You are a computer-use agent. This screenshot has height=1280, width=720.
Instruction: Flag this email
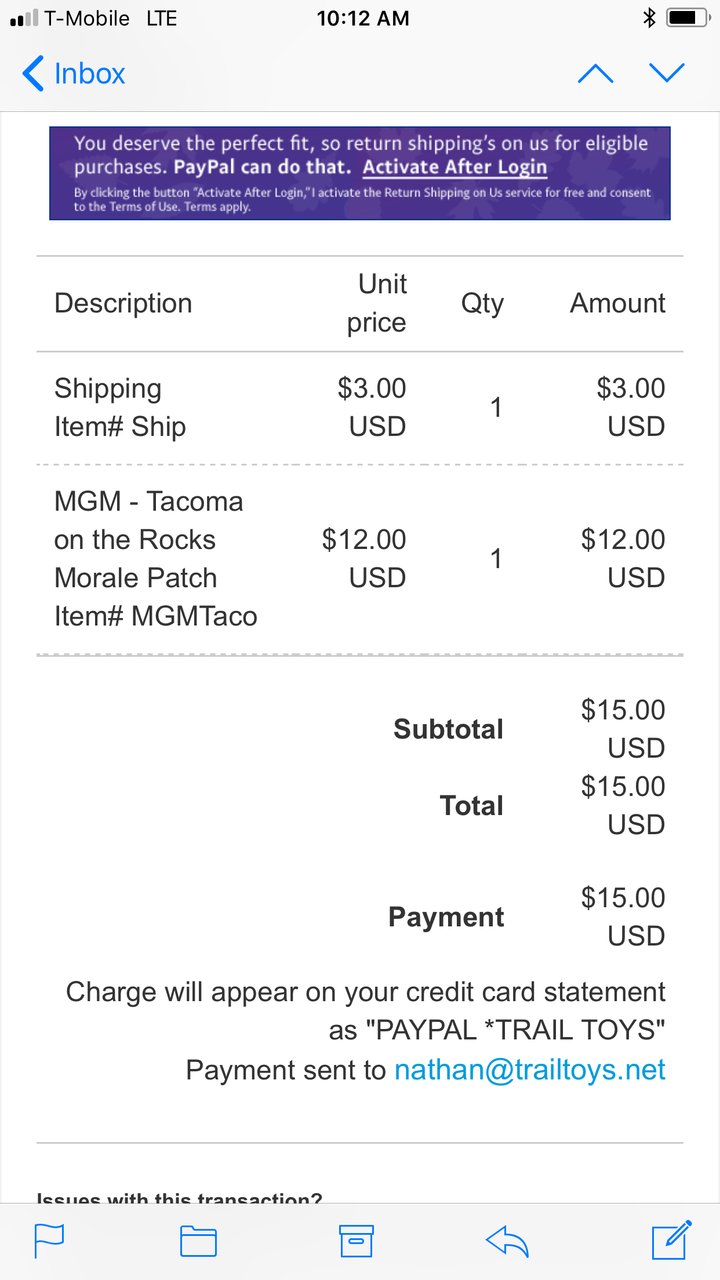49,1241
